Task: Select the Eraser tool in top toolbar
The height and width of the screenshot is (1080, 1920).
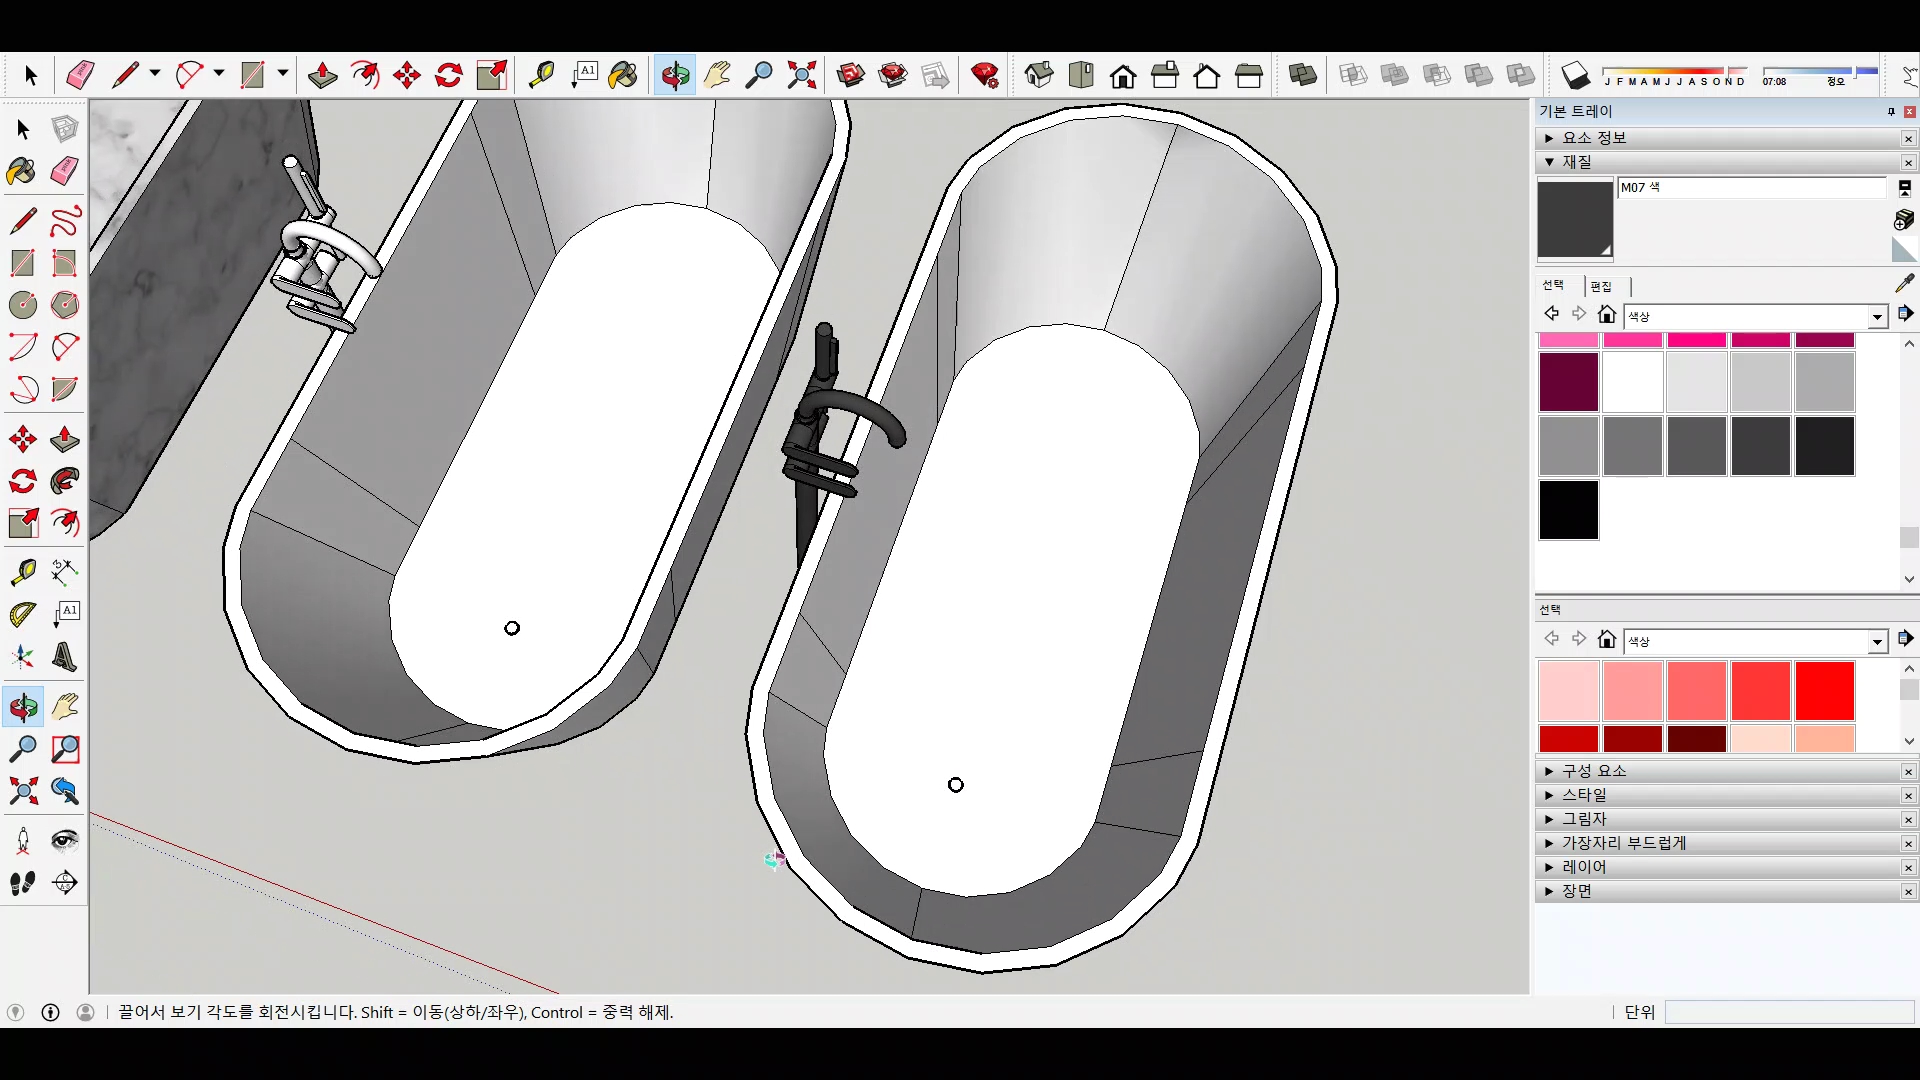Action: click(80, 75)
